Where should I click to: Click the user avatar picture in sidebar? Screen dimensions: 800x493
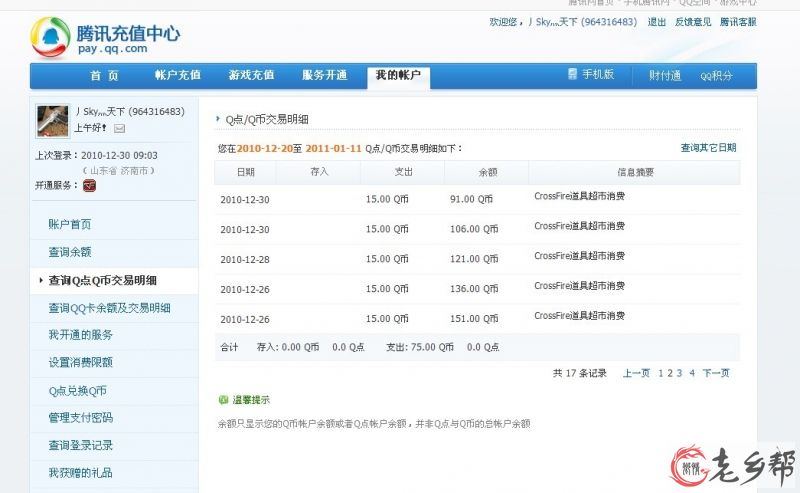click(x=52, y=120)
